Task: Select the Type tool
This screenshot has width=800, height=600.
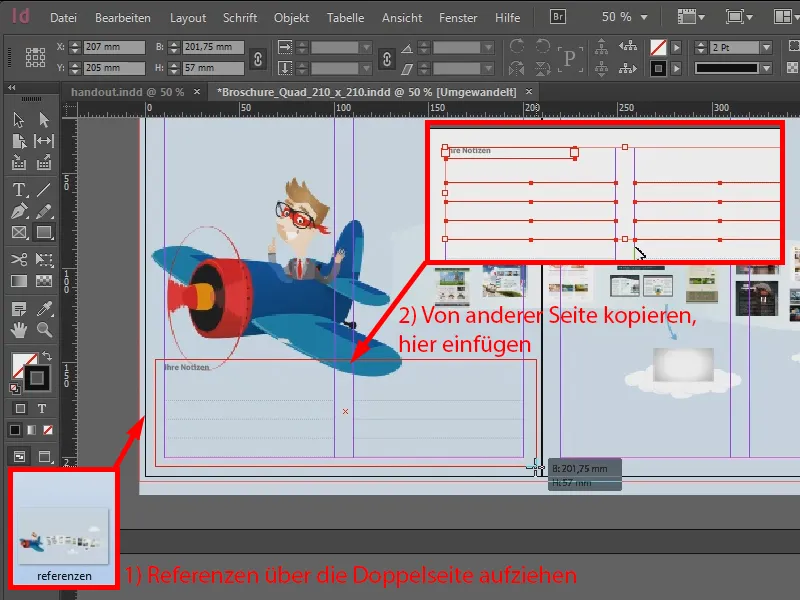Action: 19,190
